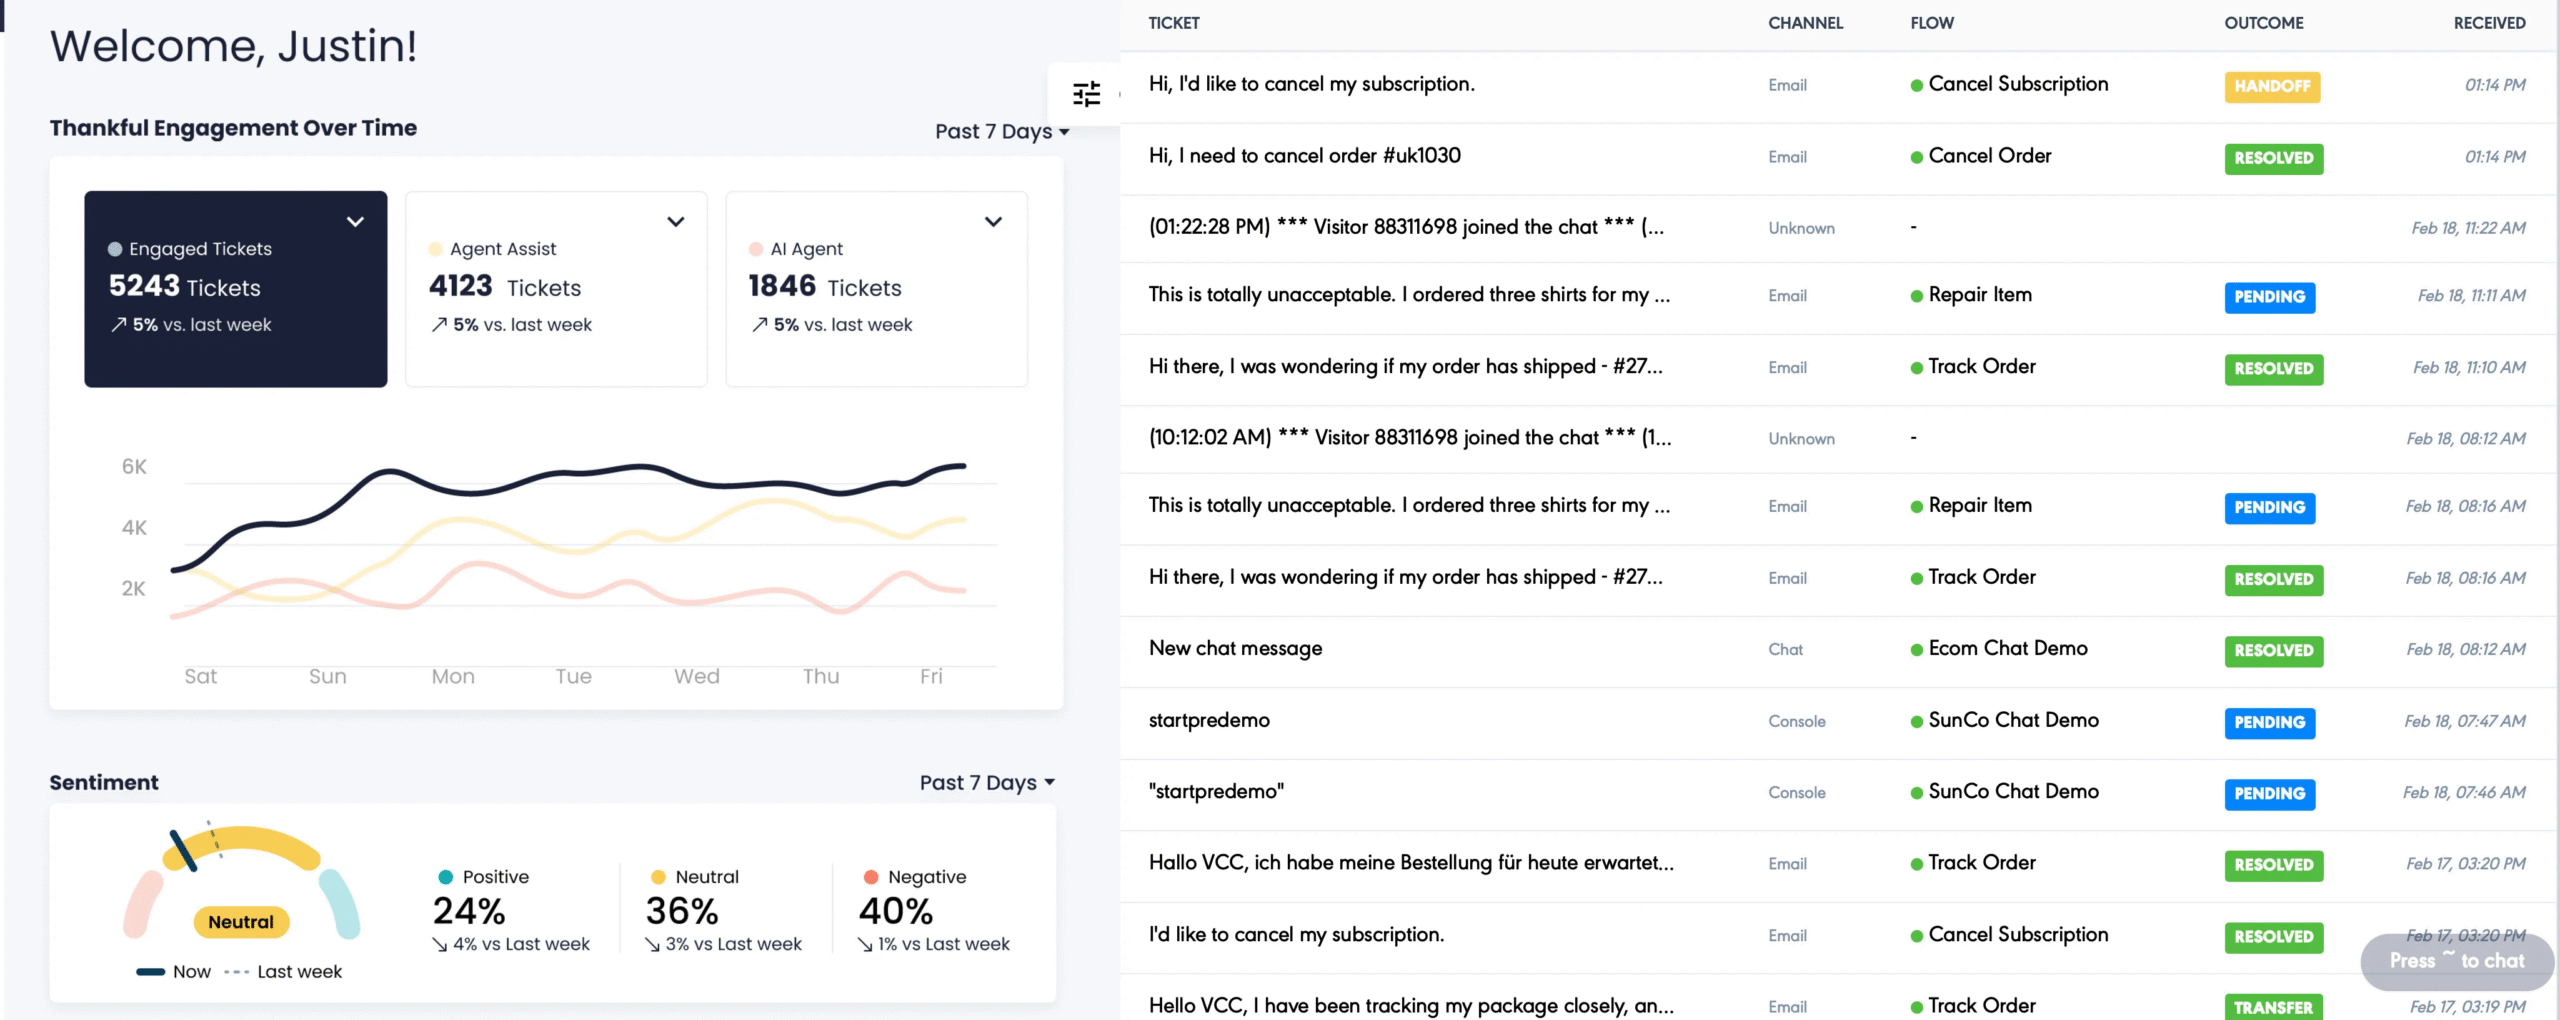
Task: Expand the Engaged Tickets card chevron
Action: [355, 222]
